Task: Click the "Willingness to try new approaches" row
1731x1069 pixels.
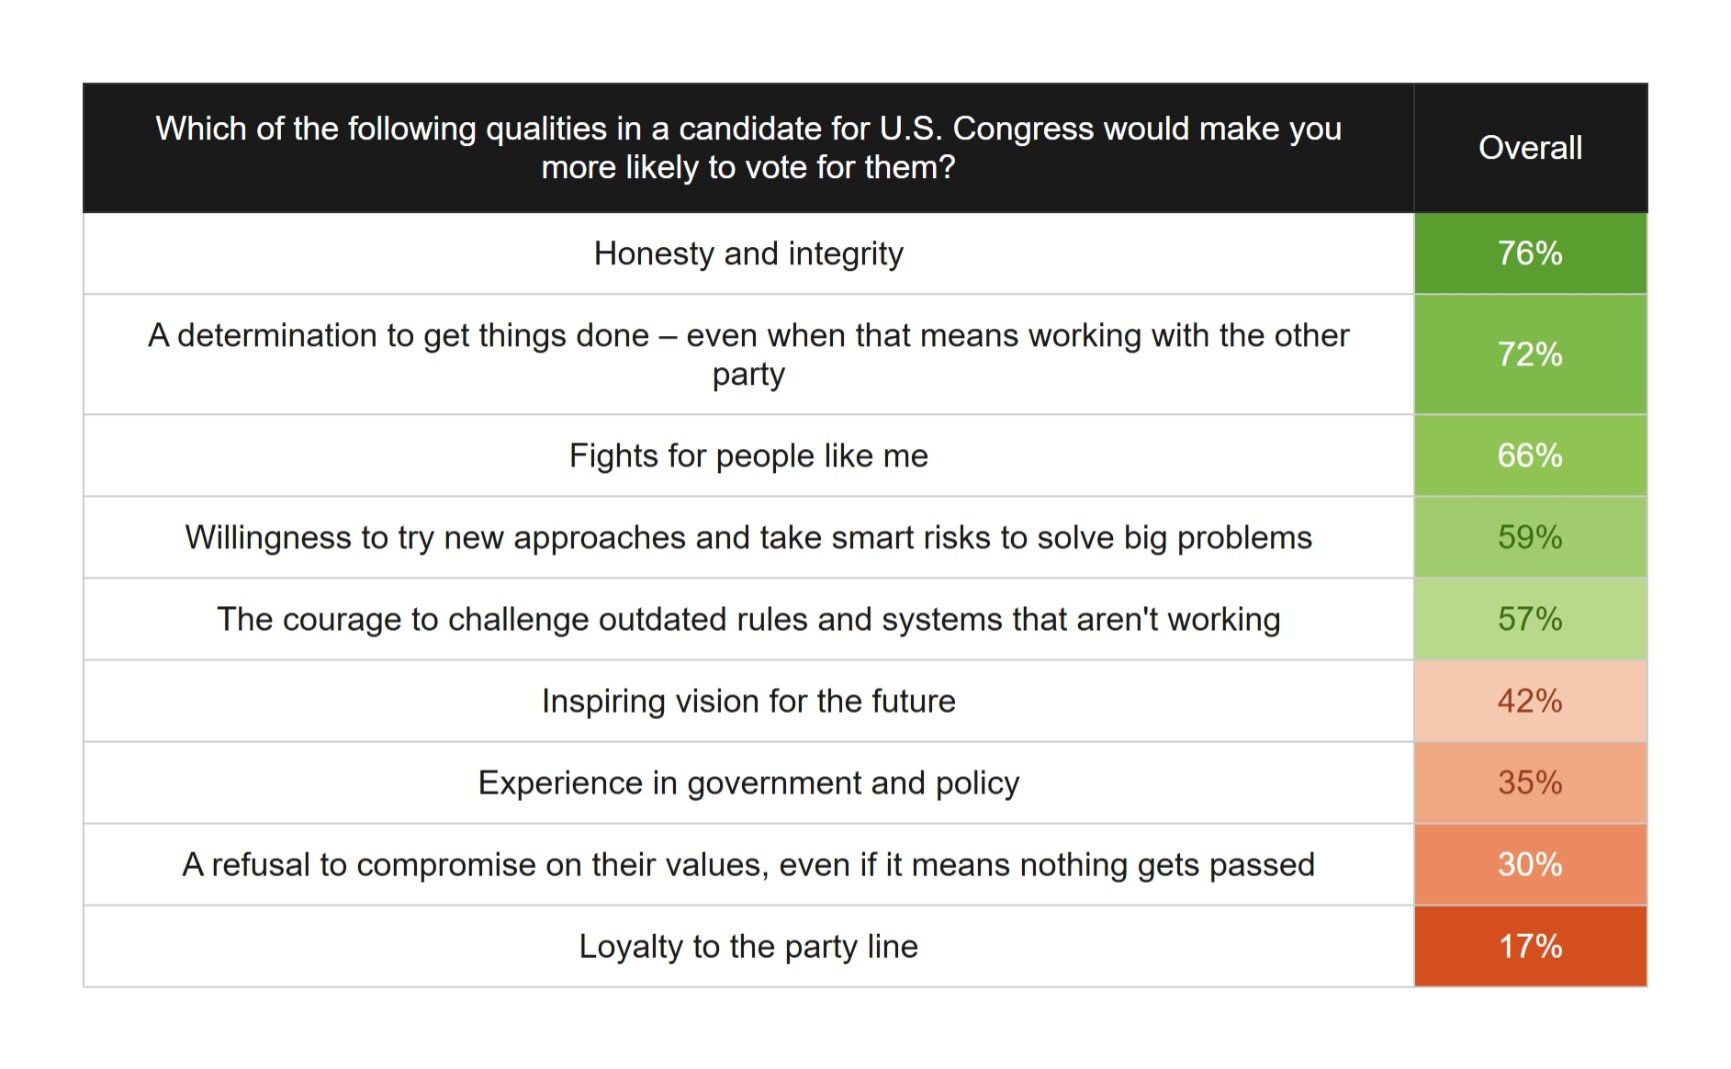Action: tap(748, 538)
